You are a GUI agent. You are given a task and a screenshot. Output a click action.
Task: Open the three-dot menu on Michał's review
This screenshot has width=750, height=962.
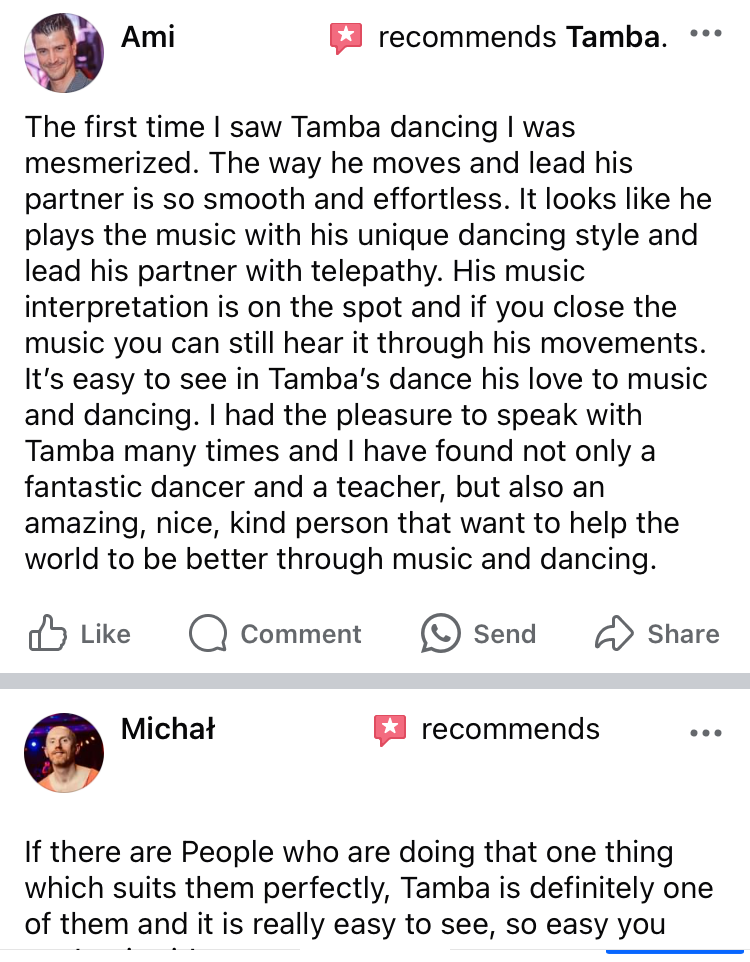(706, 733)
